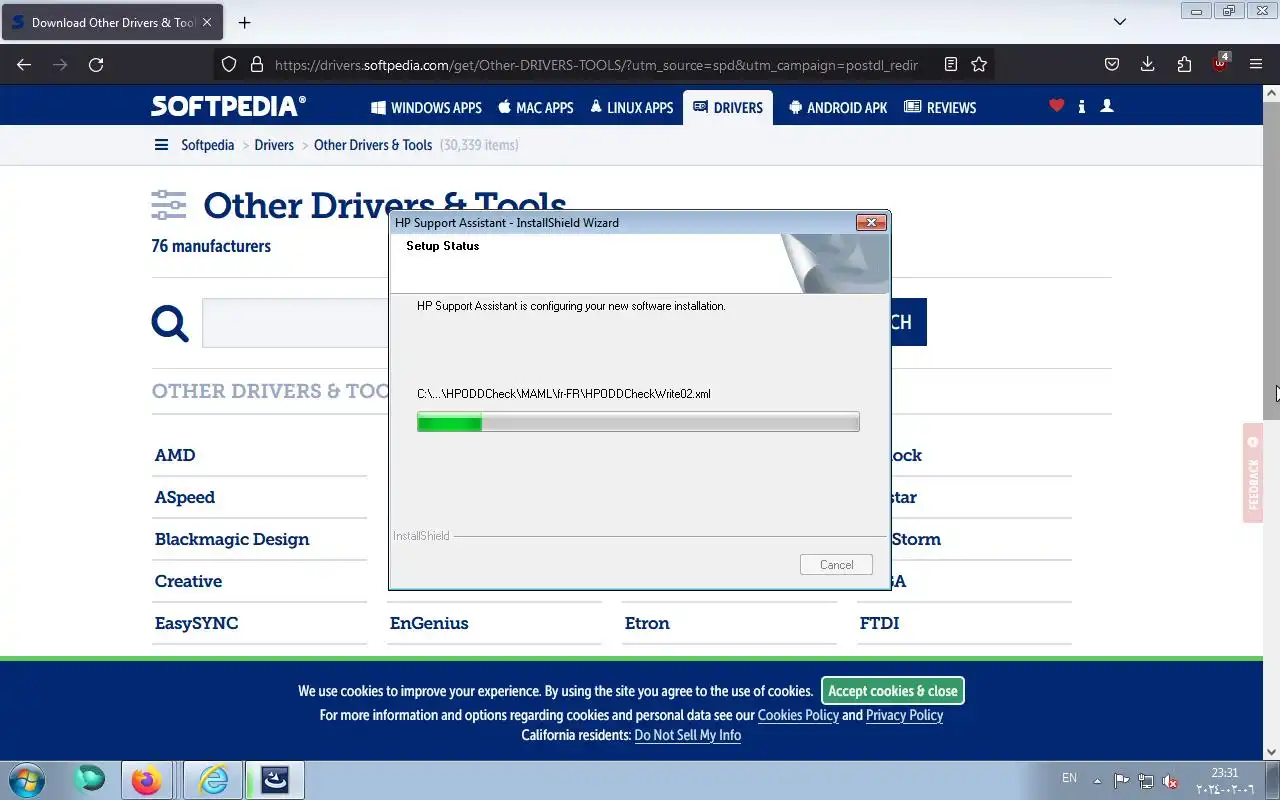Click the browser back arrow
The width and height of the screenshot is (1280, 800).
[x=24, y=64]
